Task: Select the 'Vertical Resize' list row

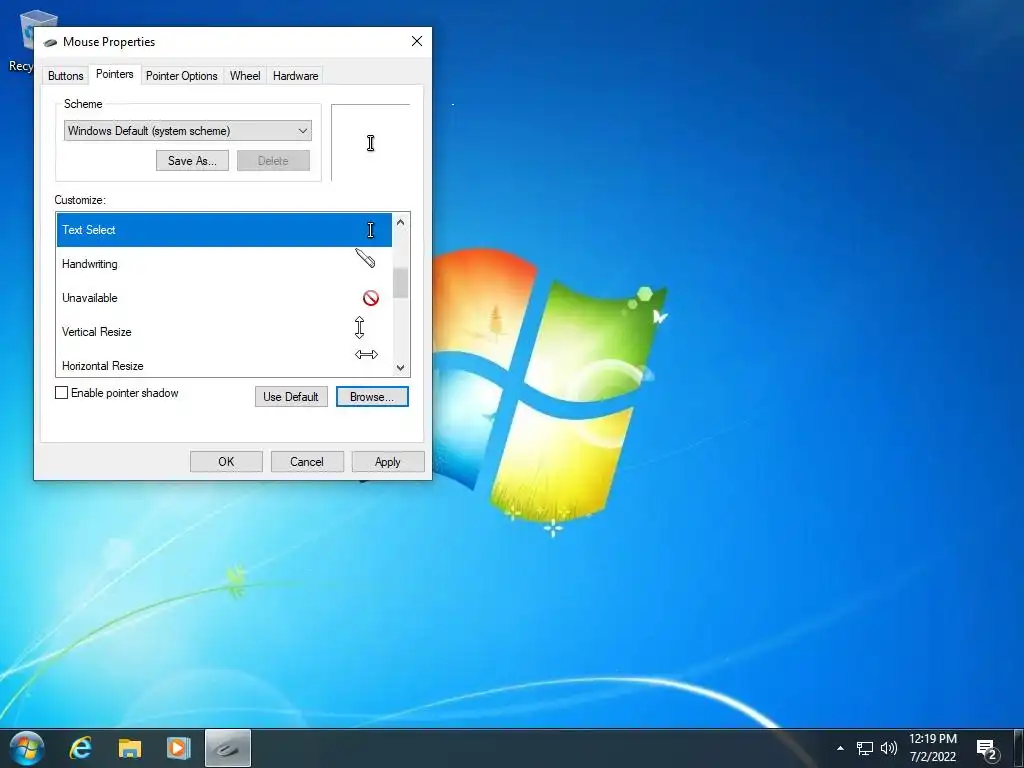Action: pos(224,332)
